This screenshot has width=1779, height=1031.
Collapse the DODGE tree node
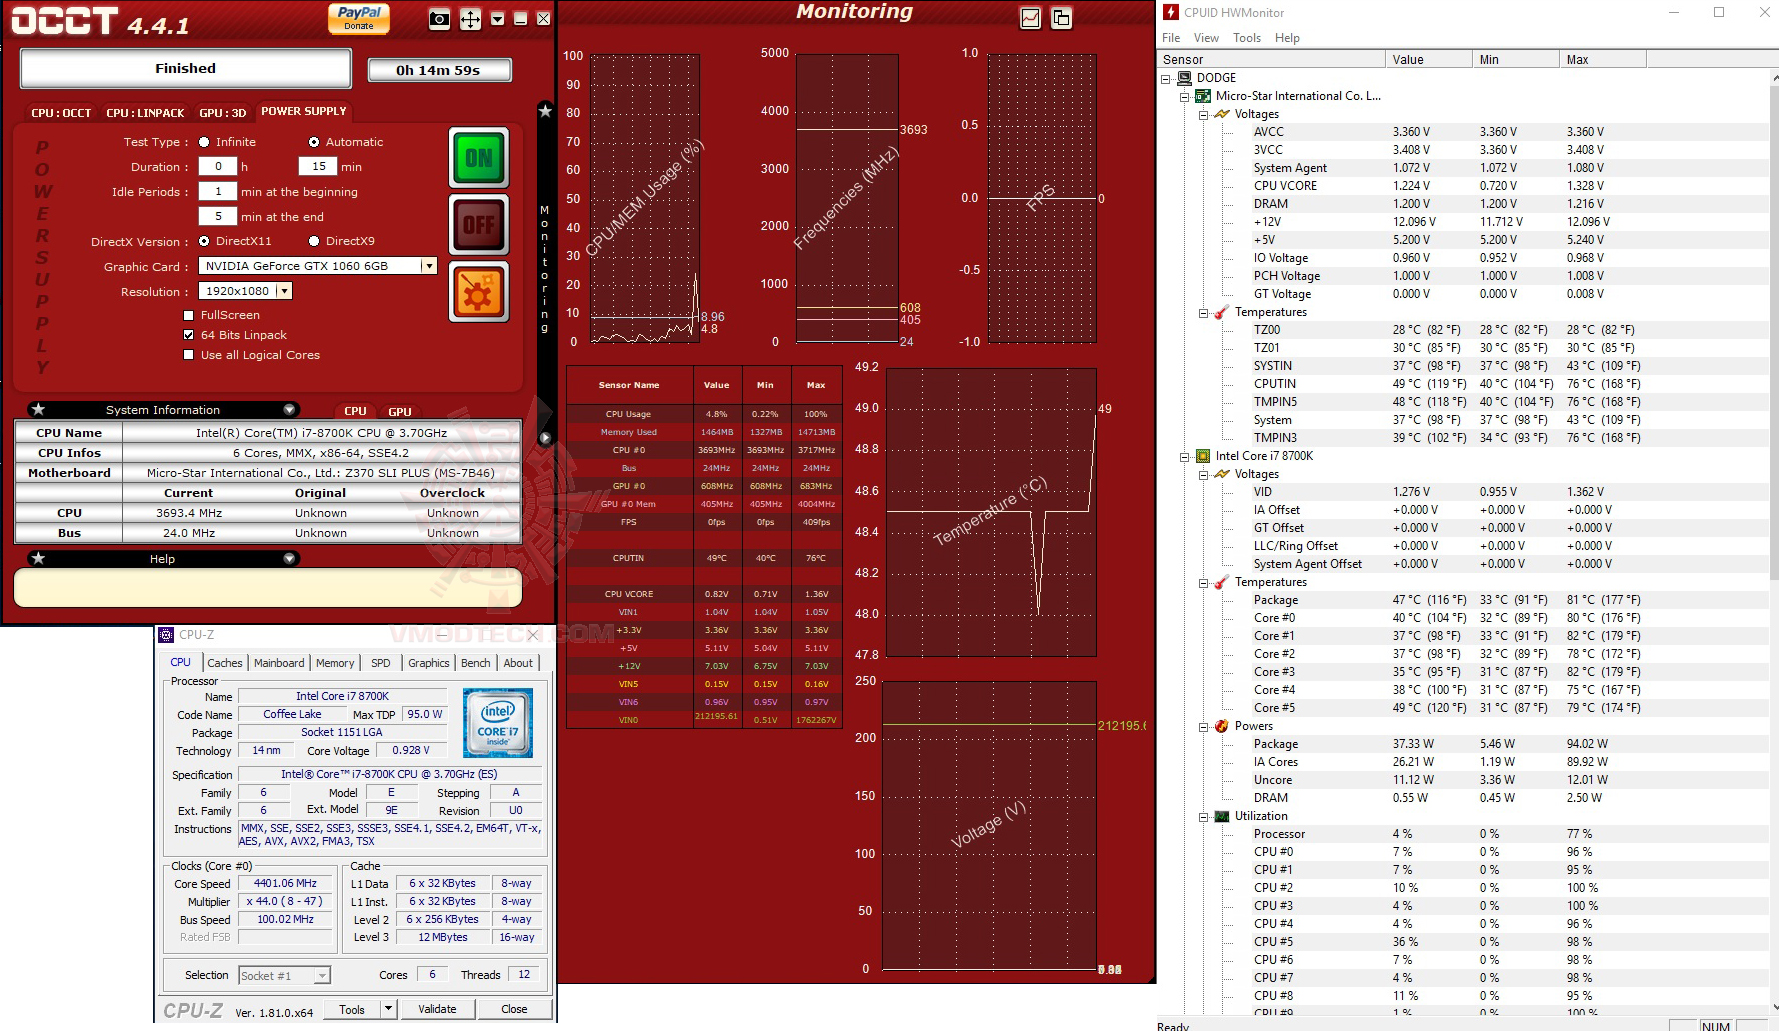[1166, 78]
